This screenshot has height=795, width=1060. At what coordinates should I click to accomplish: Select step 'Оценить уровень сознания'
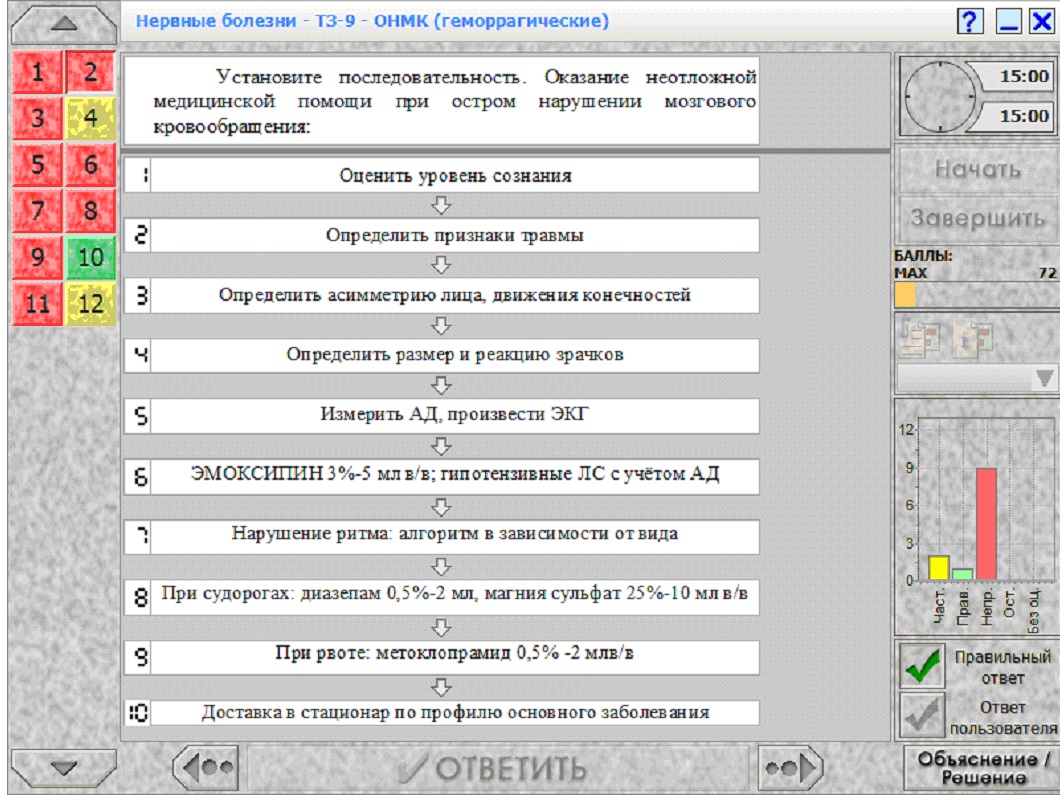pyautogui.click(x=441, y=176)
